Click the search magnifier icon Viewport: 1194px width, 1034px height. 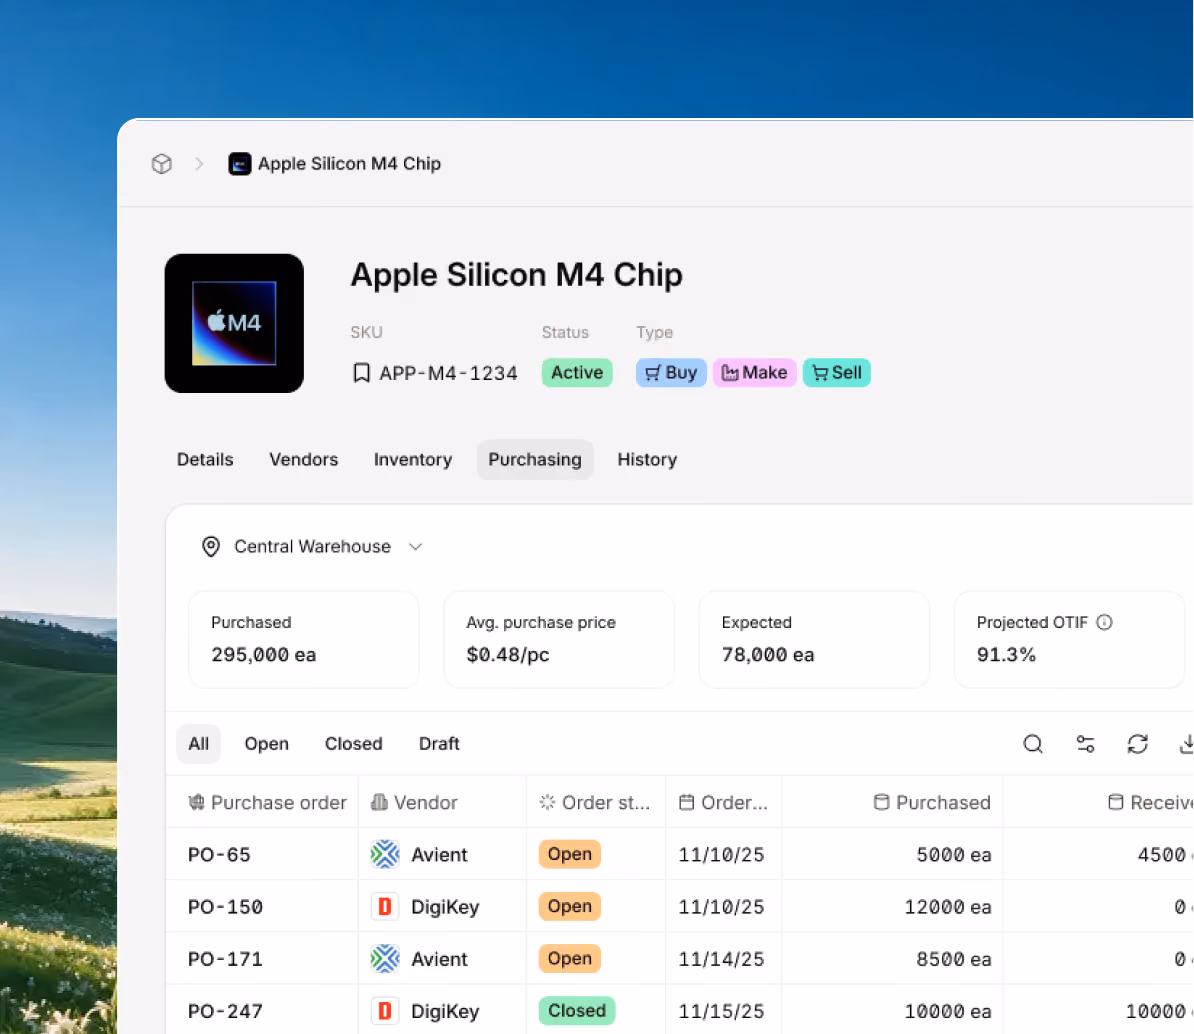(1033, 744)
